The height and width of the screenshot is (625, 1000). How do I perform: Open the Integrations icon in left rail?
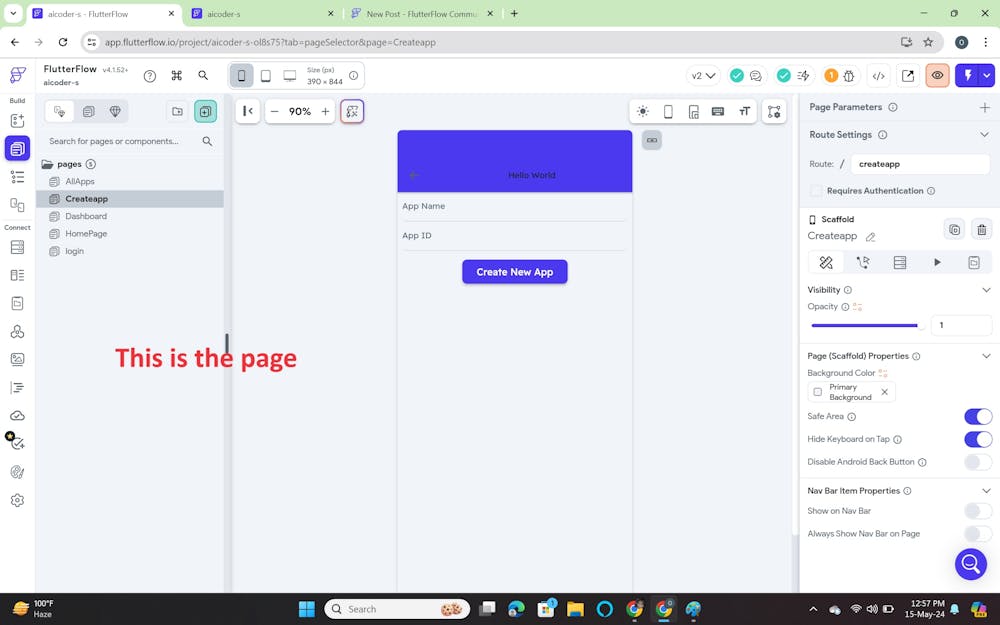[x=17, y=332]
